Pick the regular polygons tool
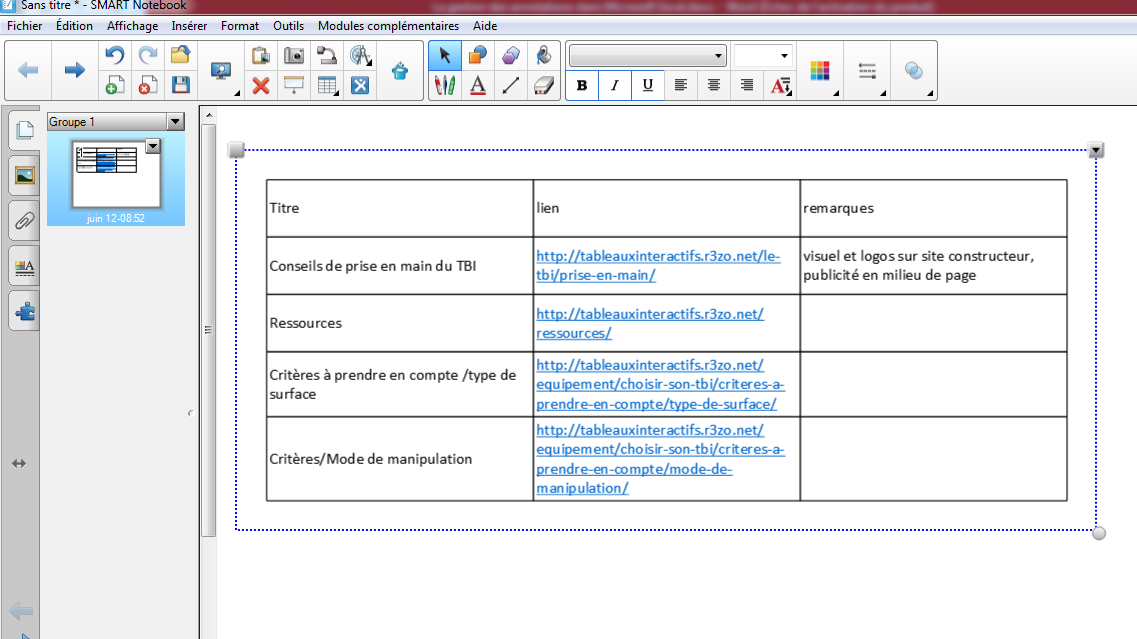The image size is (1137, 639). point(511,55)
